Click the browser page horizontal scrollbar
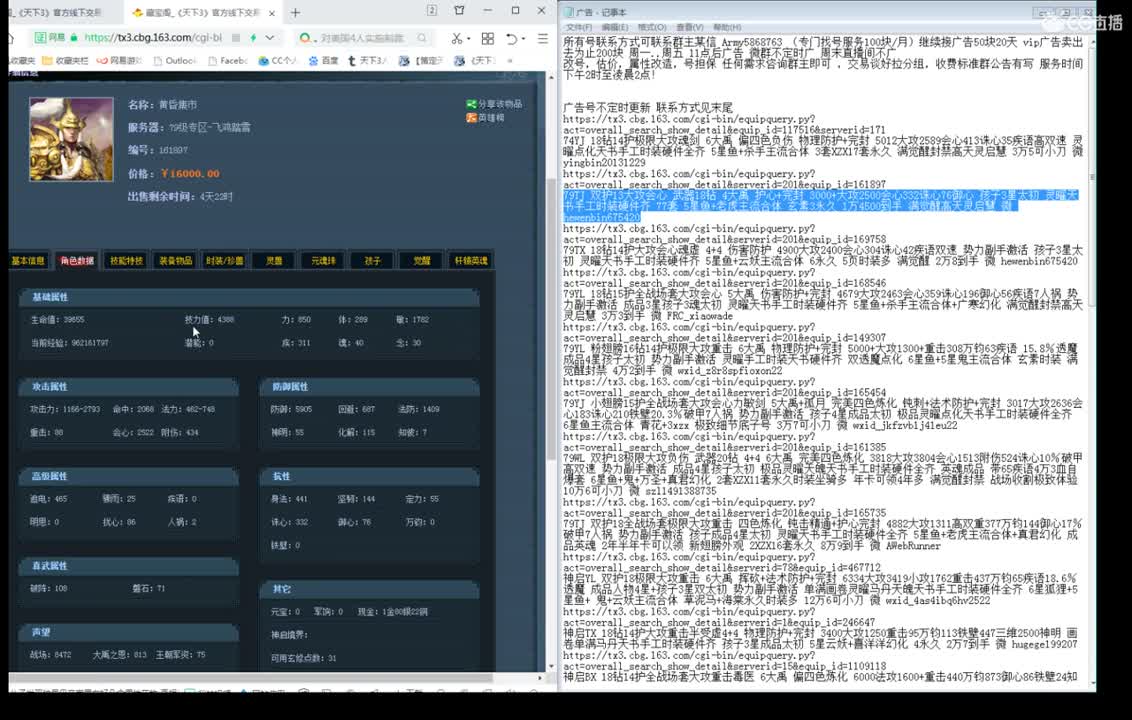Viewport: 1132px width, 720px height. click(x=253, y=678)
